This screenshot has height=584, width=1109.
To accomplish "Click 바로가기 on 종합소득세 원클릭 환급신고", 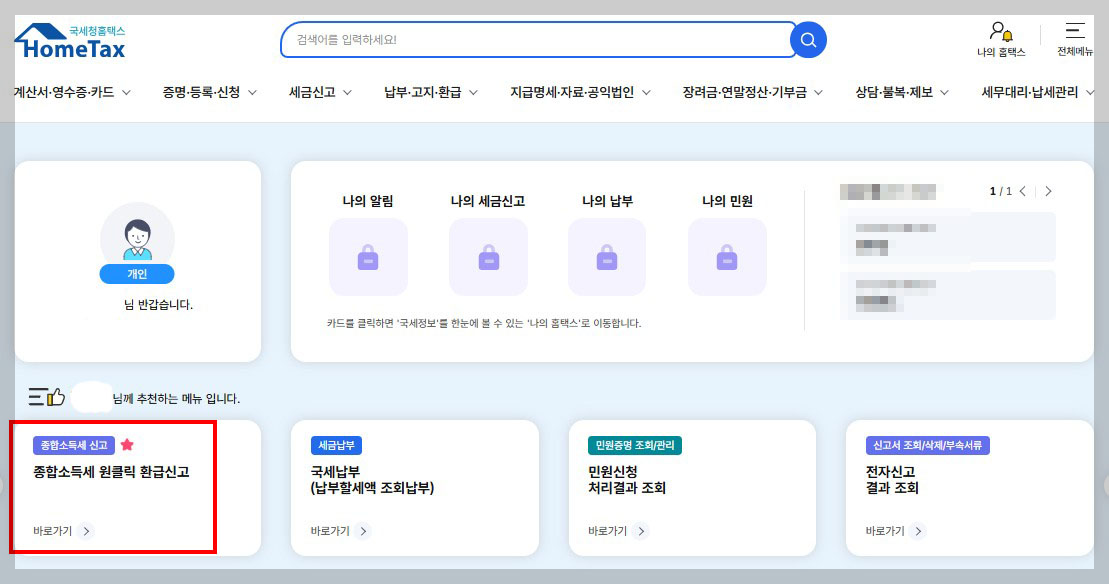I will pos(59,531).
